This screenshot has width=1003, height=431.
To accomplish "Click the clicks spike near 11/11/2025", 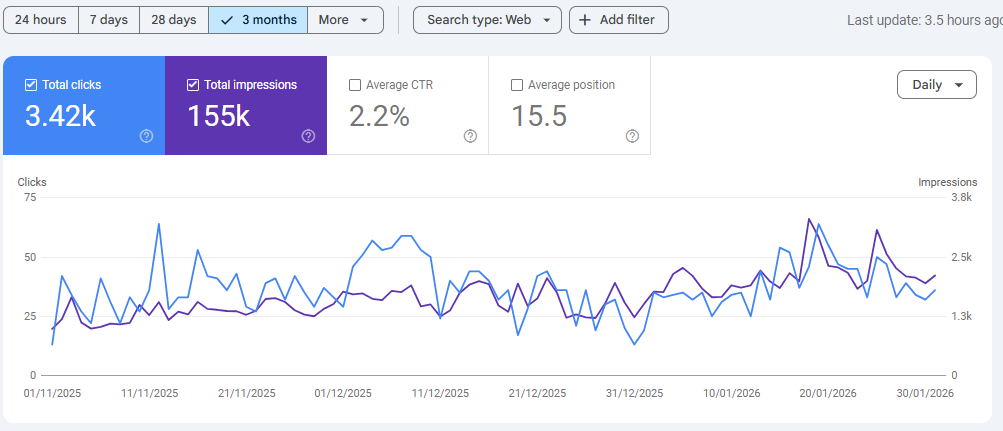I will [x=159, y=224].
